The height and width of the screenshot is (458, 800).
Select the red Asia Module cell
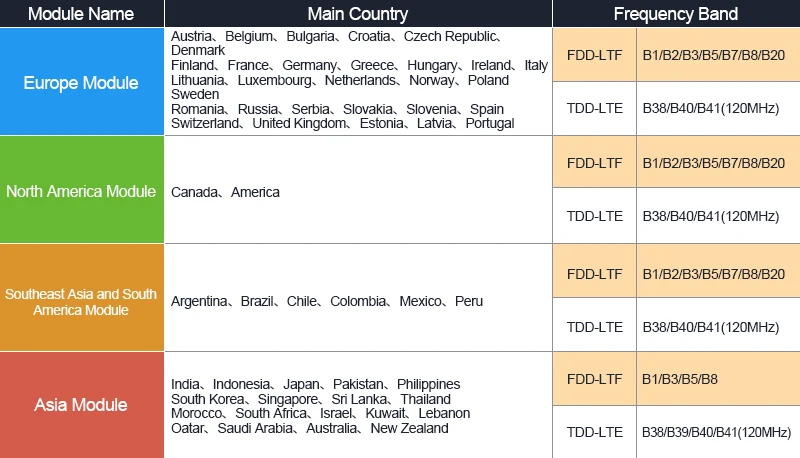pyautogui.click(x=82, y=405)
